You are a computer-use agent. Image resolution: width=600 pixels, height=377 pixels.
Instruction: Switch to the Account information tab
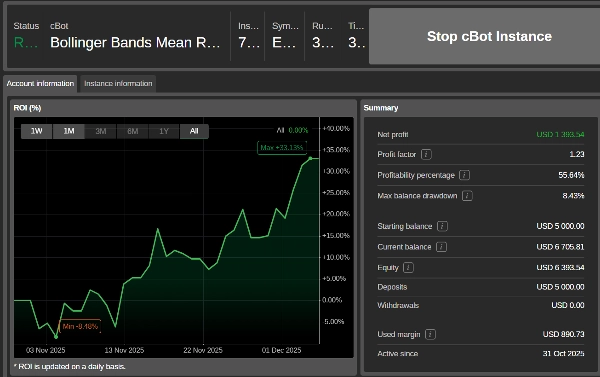(40, 83)
